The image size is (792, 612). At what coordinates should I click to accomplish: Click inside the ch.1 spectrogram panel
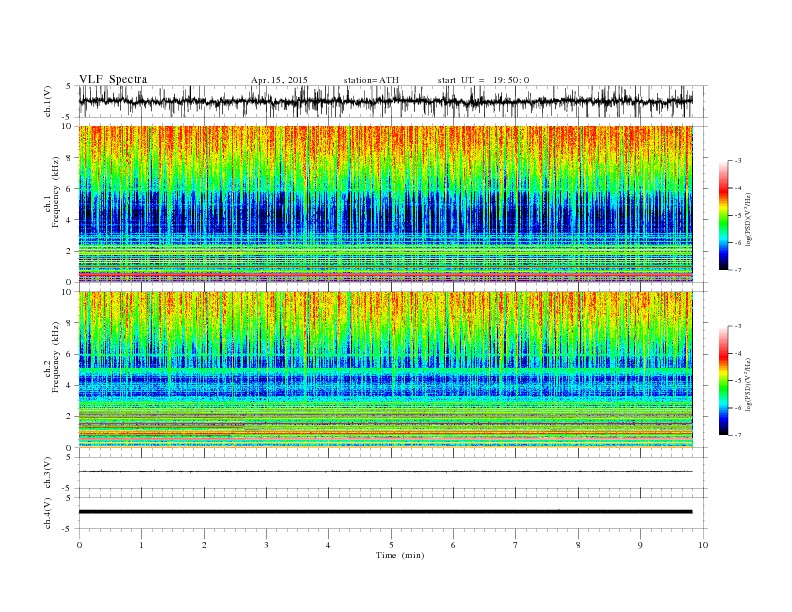385,204
